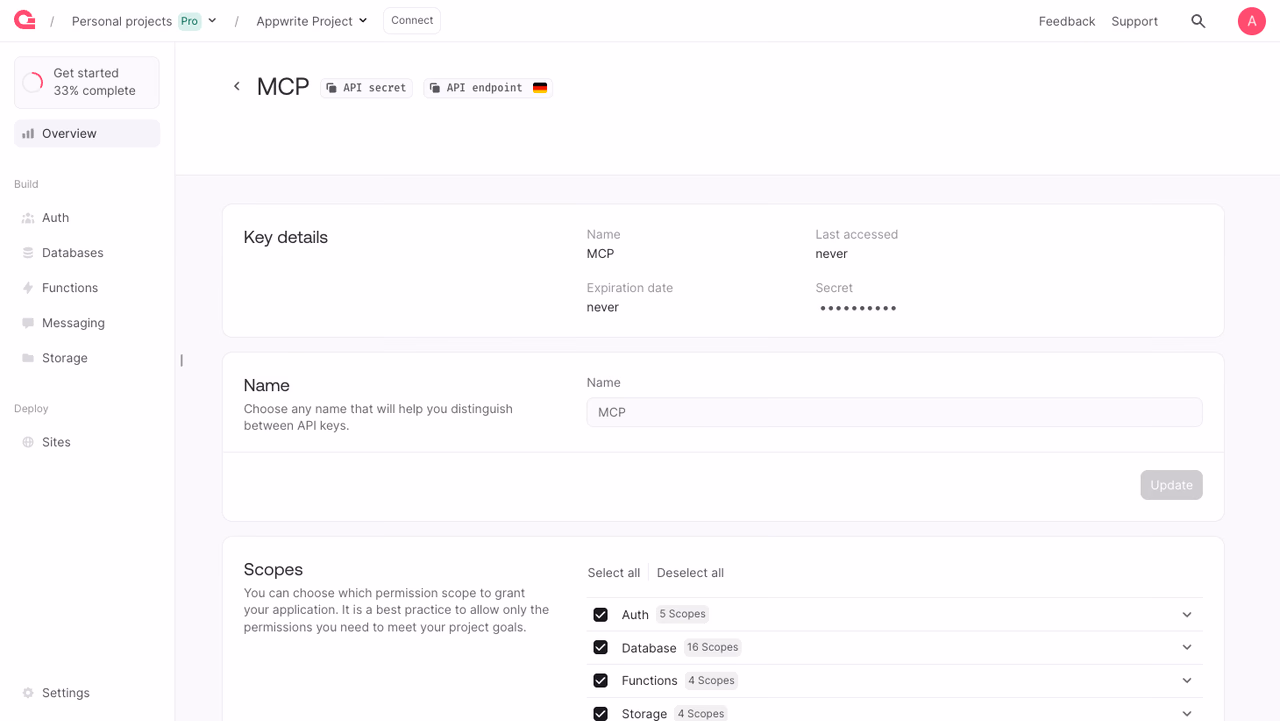Screen dimensions: 1280x721
Task: Expand the Functions scopes chevron
Action: [1187, 681]
